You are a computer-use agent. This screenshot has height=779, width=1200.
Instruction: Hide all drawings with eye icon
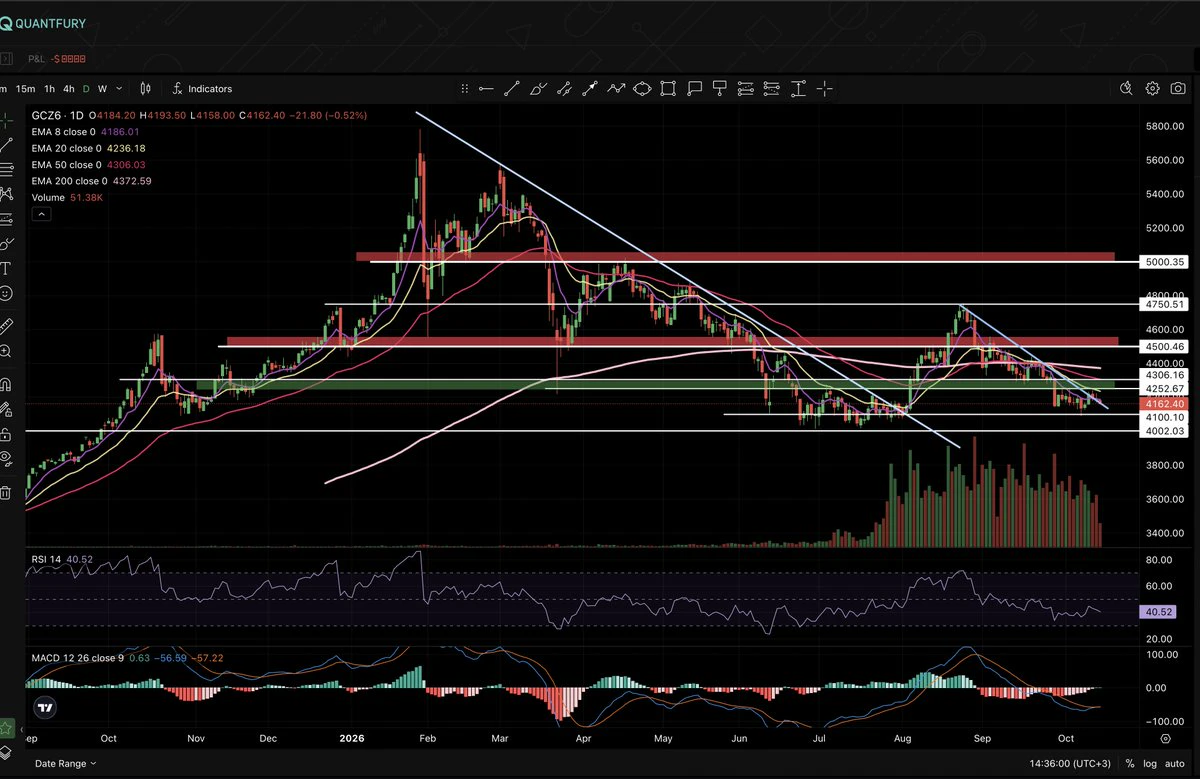point(6,459)
